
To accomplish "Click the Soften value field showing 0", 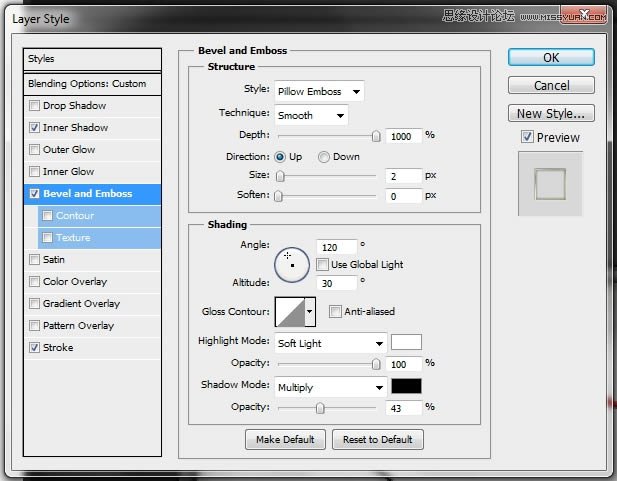I will 404,196.
